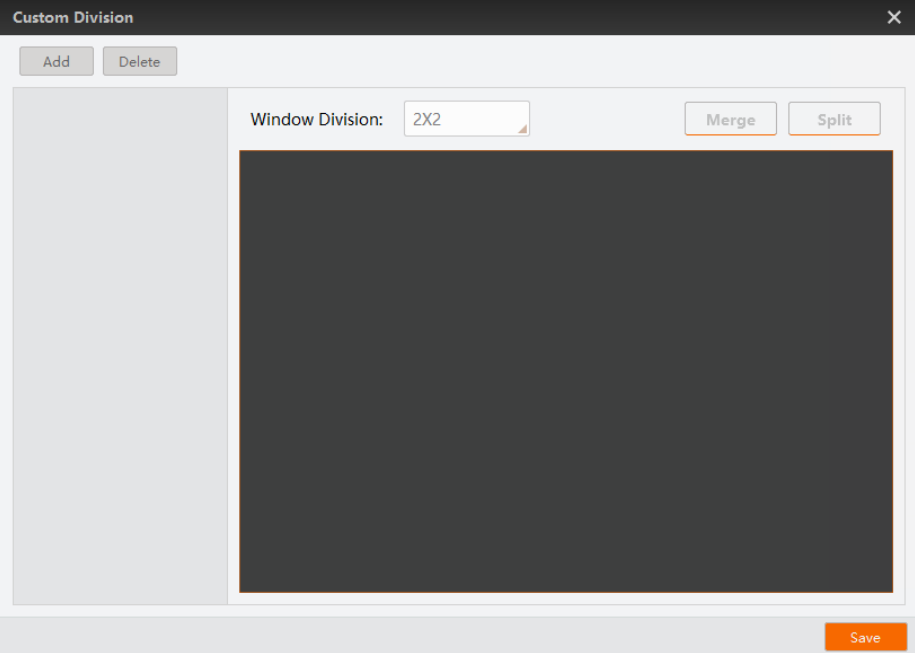Click the gray footer bar beside Save
Screen dimensions: 915x653
click(408, 636)
